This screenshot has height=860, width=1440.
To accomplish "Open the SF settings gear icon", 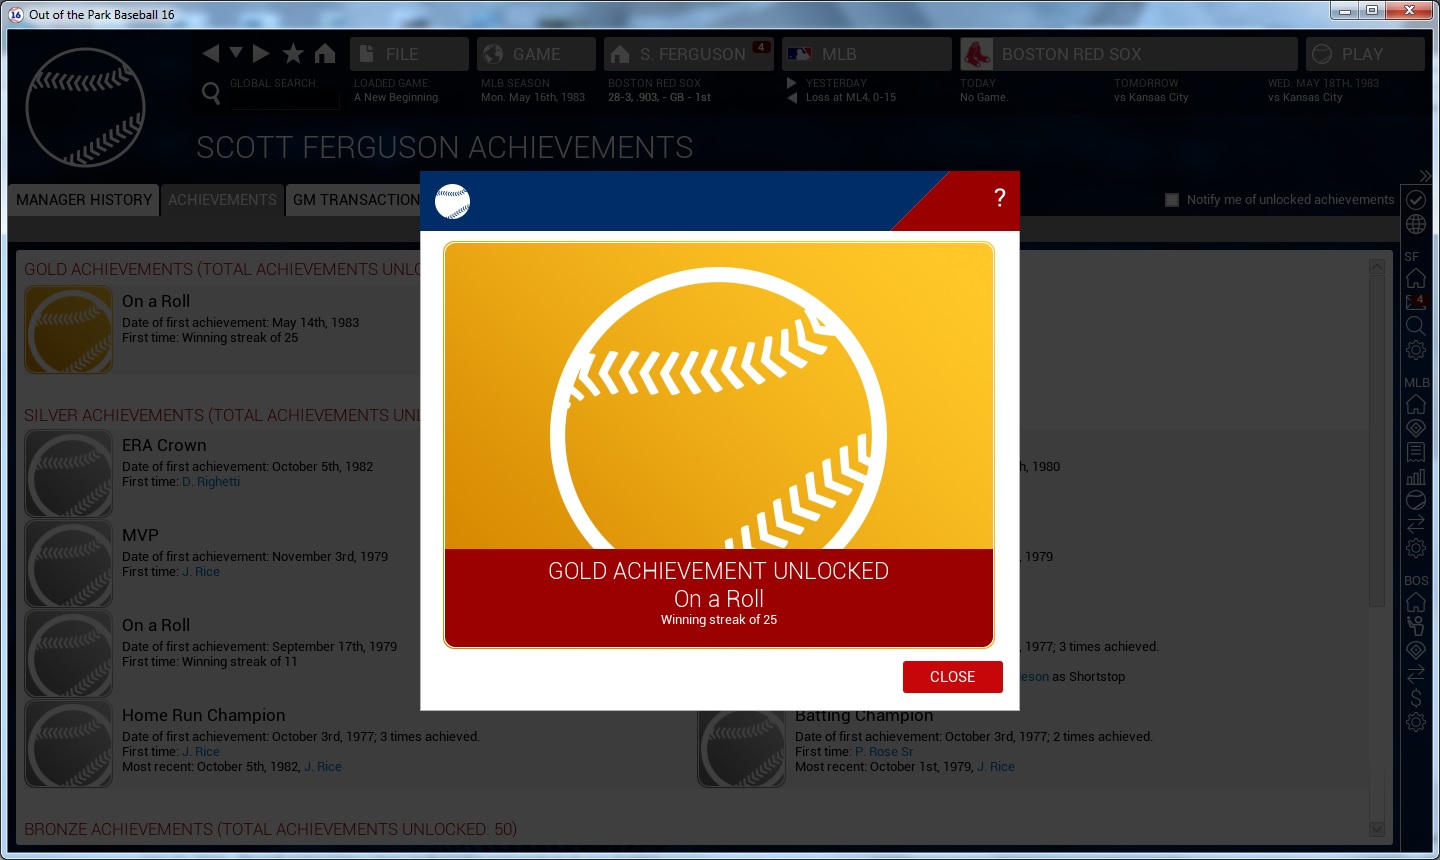I will [x=1416, y=350].
